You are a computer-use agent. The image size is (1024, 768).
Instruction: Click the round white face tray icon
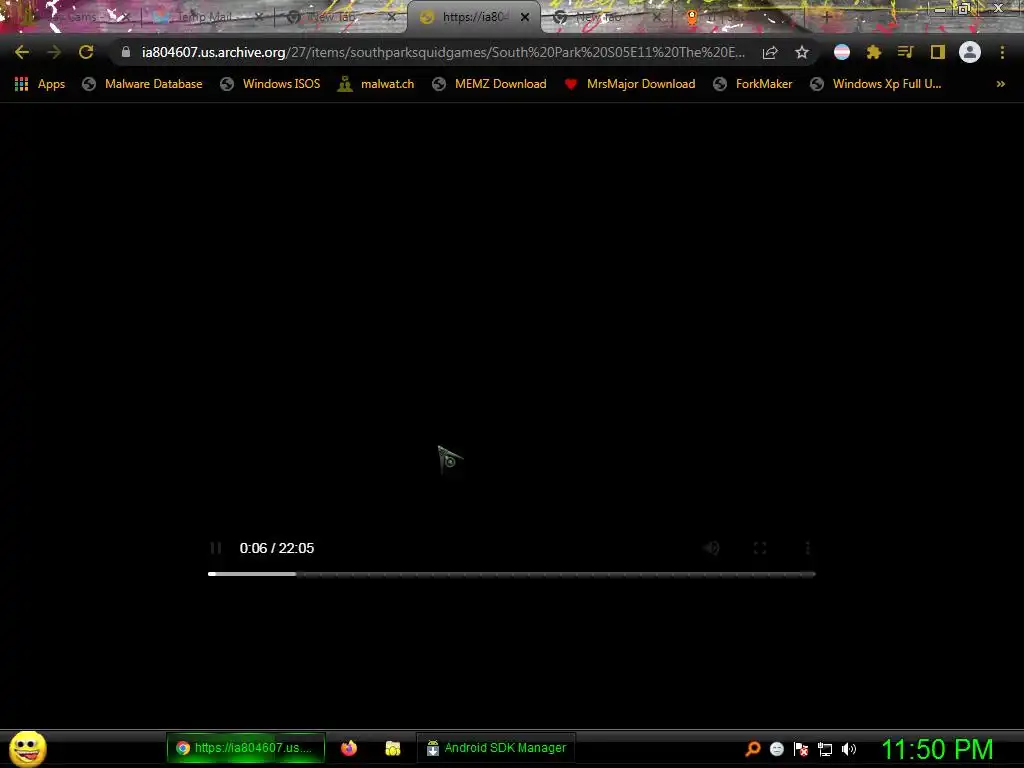pos(776,749)
